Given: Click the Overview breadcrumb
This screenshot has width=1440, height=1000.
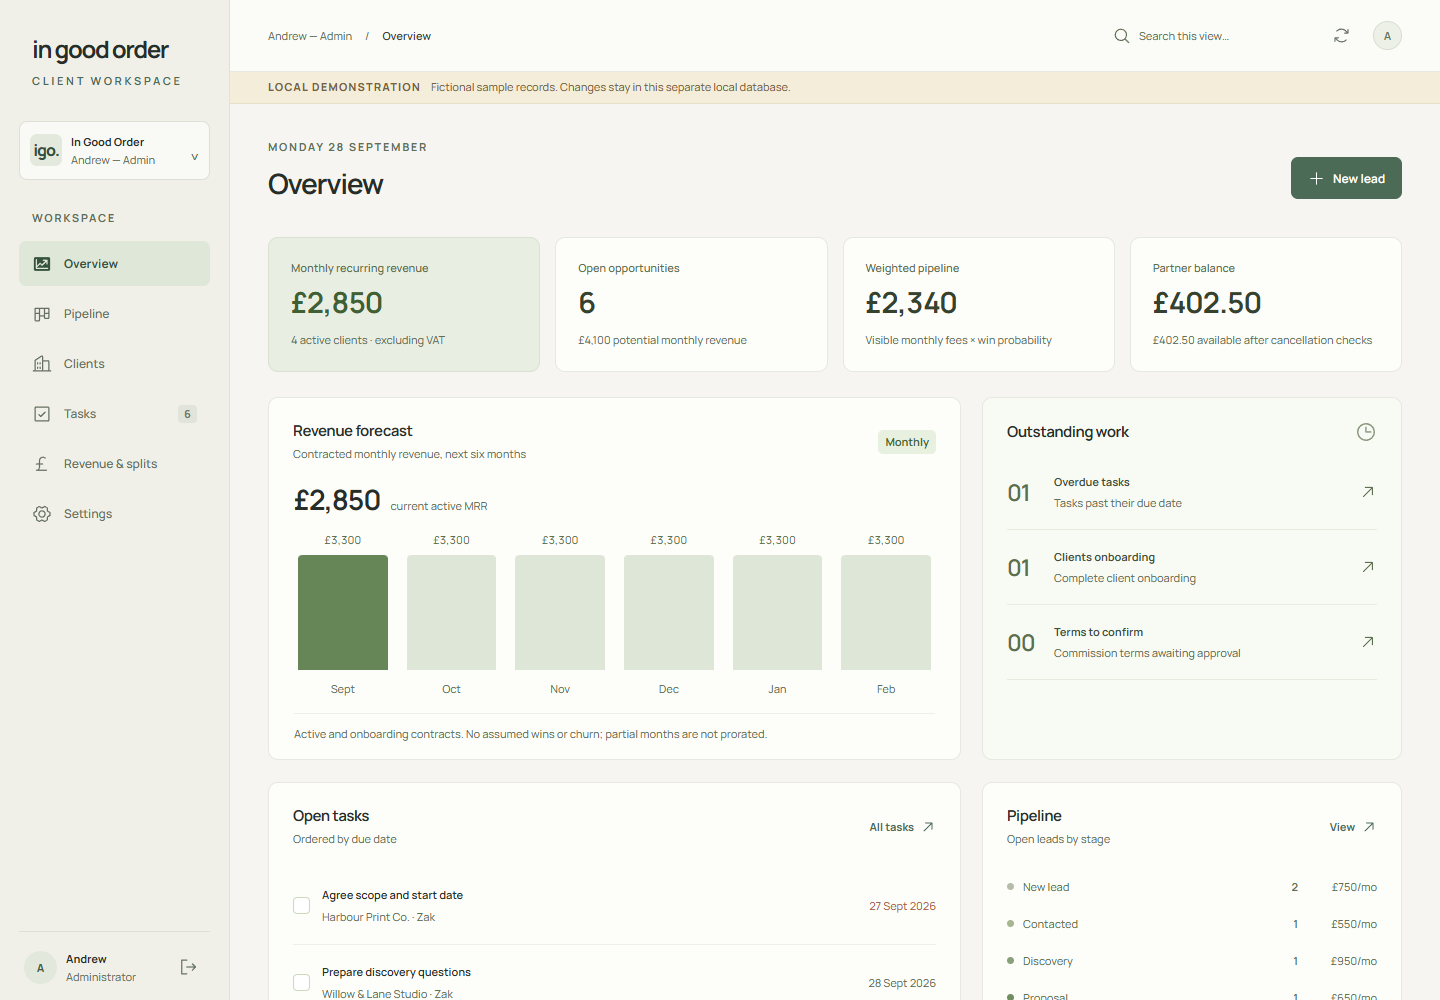Looking at the screenshot, I should 406,36.
